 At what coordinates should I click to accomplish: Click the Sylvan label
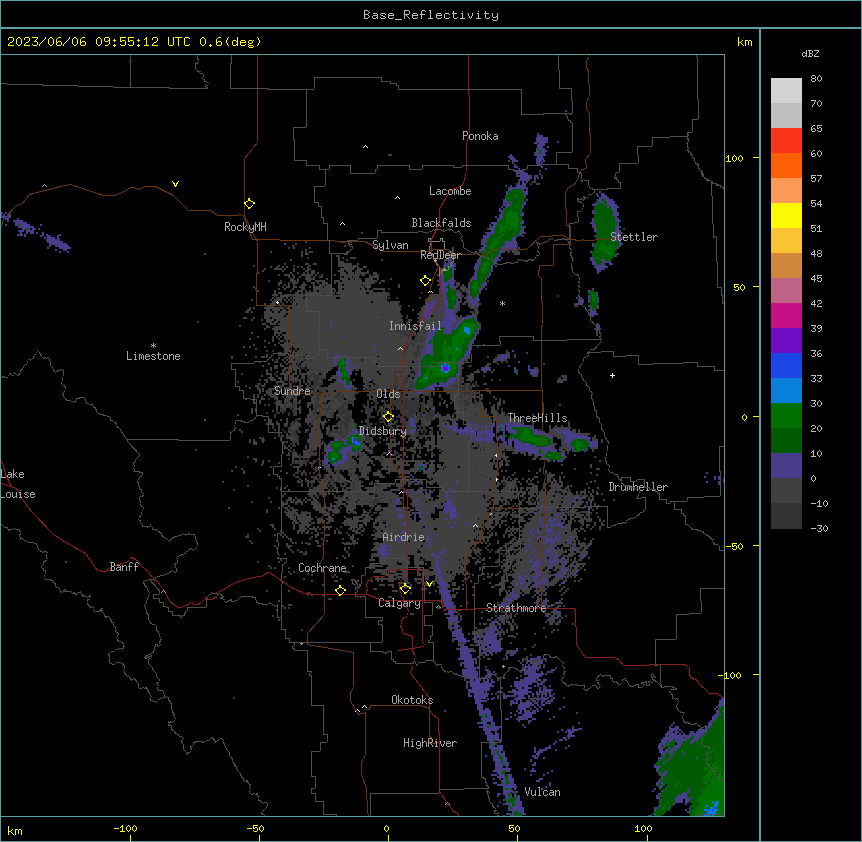click(390, 245)
